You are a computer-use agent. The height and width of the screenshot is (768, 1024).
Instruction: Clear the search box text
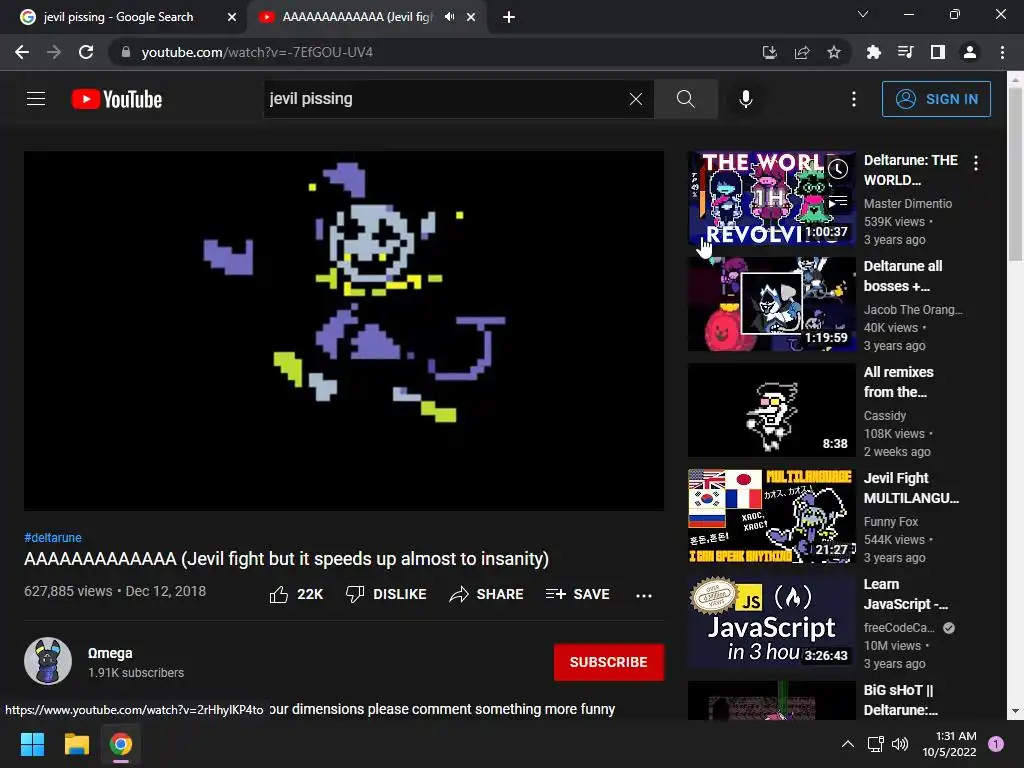pyautogui.click(x=635, y=99)
